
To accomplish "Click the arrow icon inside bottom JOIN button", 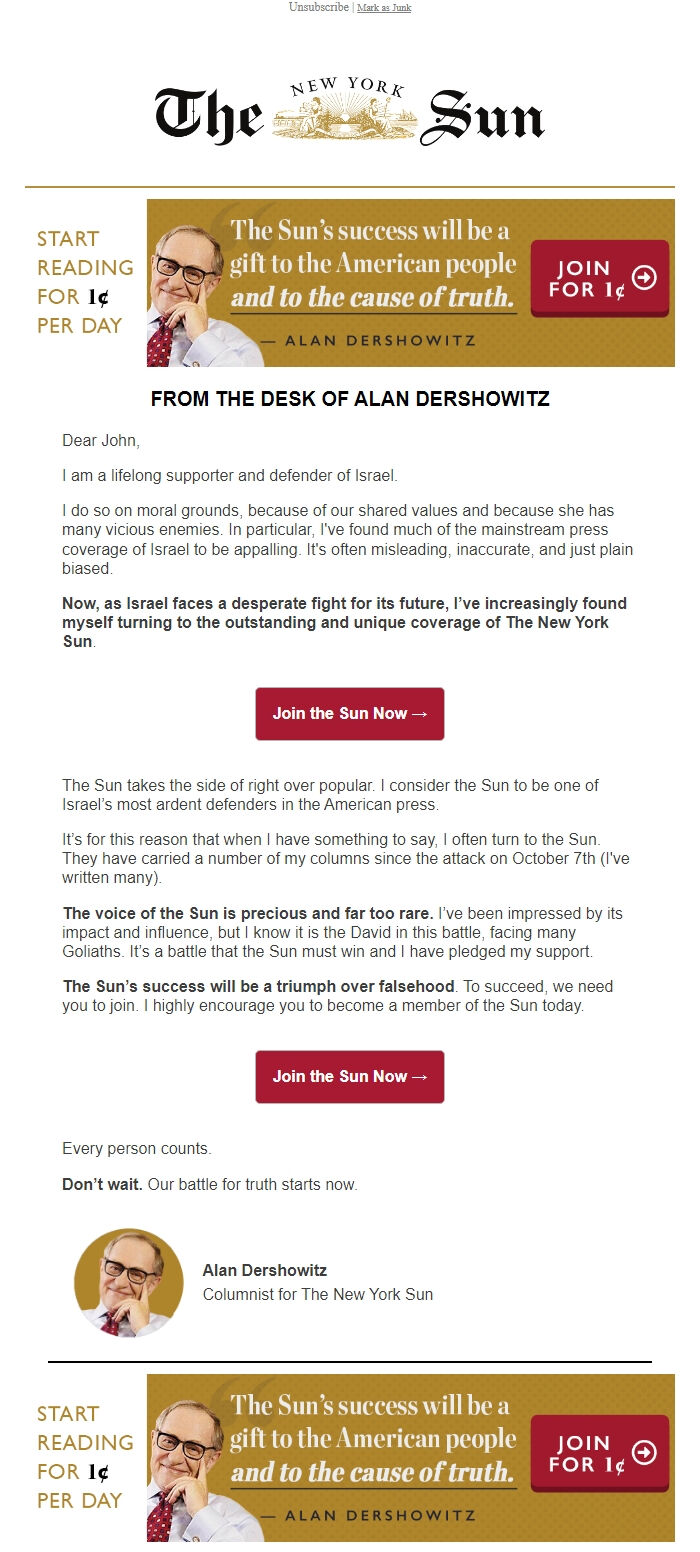I will (644, 1452).
